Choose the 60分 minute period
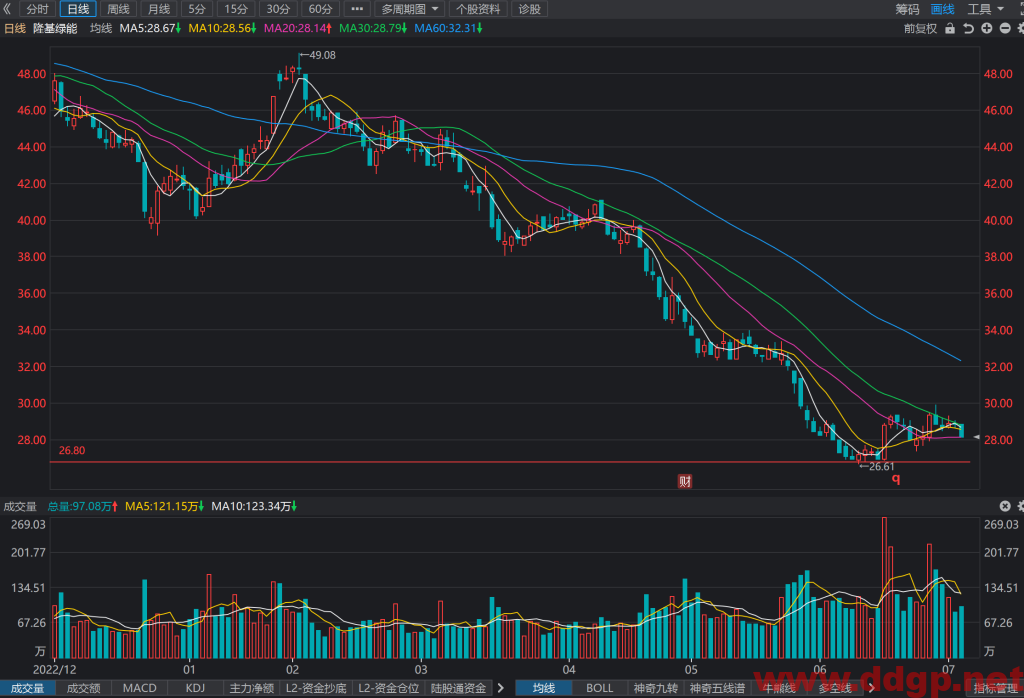This screenshot has height=698, width=1024. [320, 8]
